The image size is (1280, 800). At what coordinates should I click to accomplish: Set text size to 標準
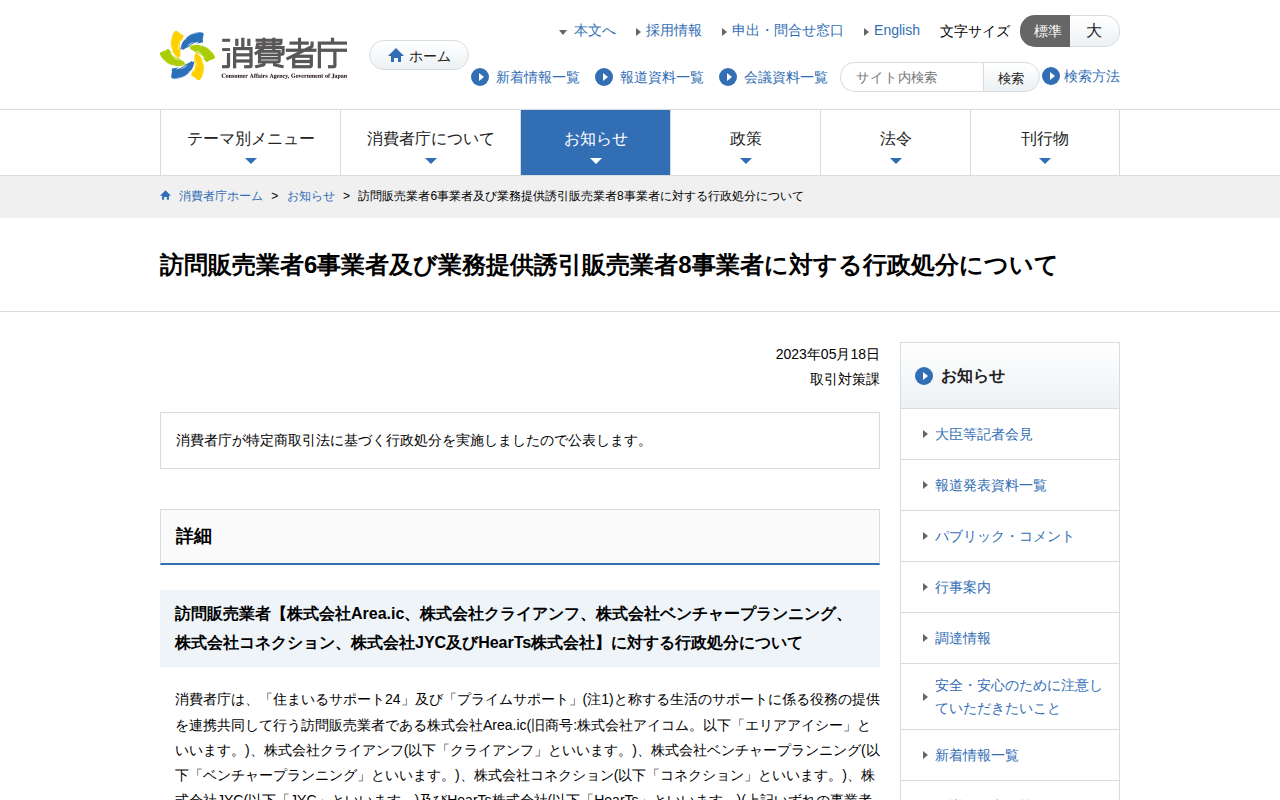coord(1046,31)
